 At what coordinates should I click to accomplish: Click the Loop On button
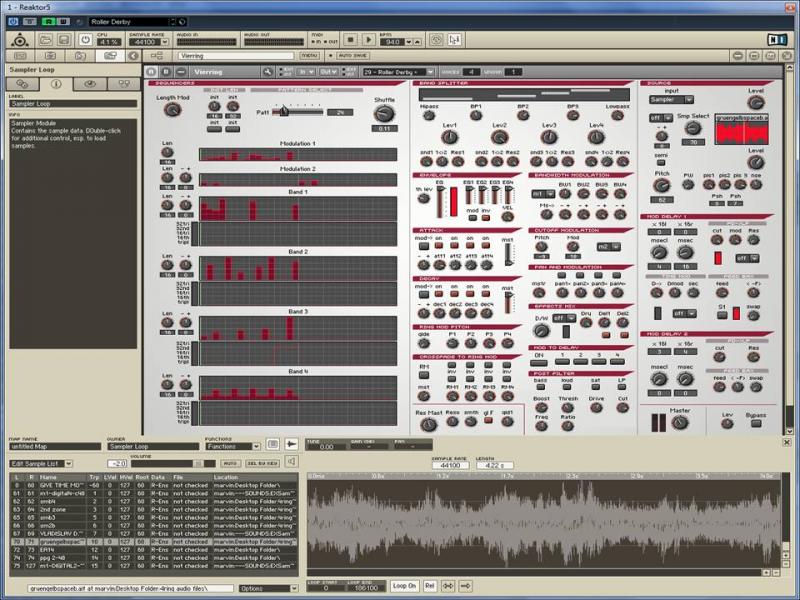(x=405, y=586)
